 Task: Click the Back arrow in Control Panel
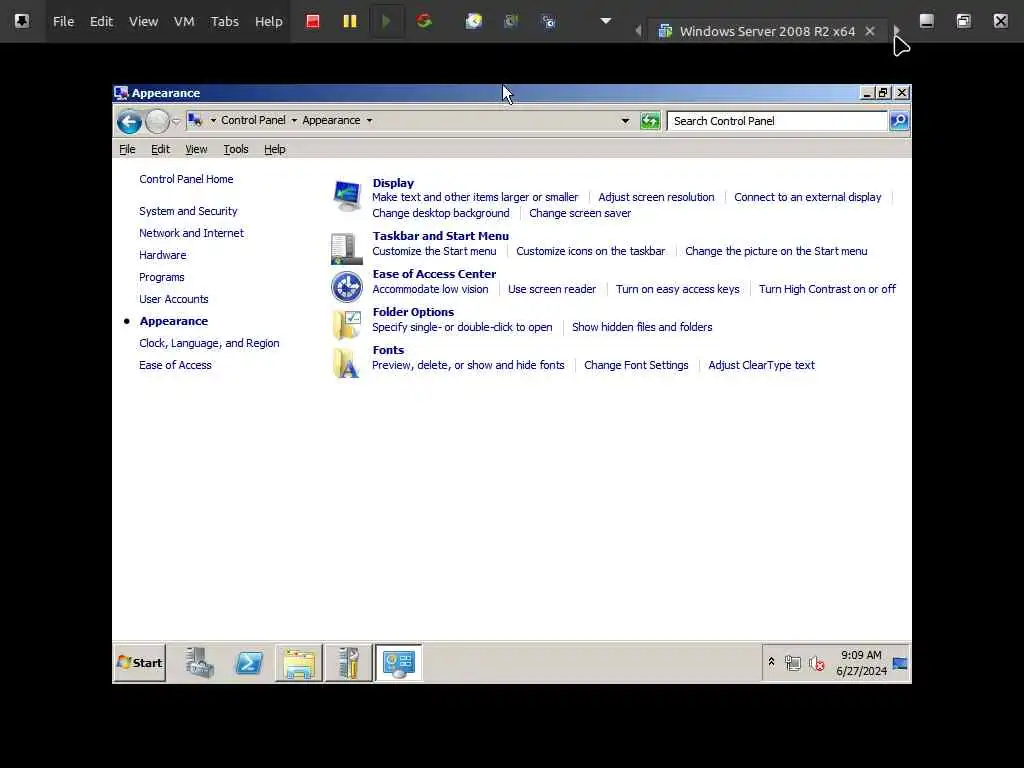pos(129,121)
